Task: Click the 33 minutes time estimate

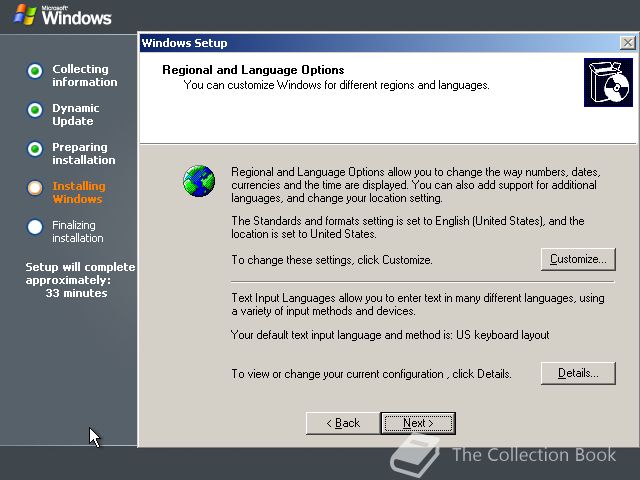Action: tap(76, 293)
